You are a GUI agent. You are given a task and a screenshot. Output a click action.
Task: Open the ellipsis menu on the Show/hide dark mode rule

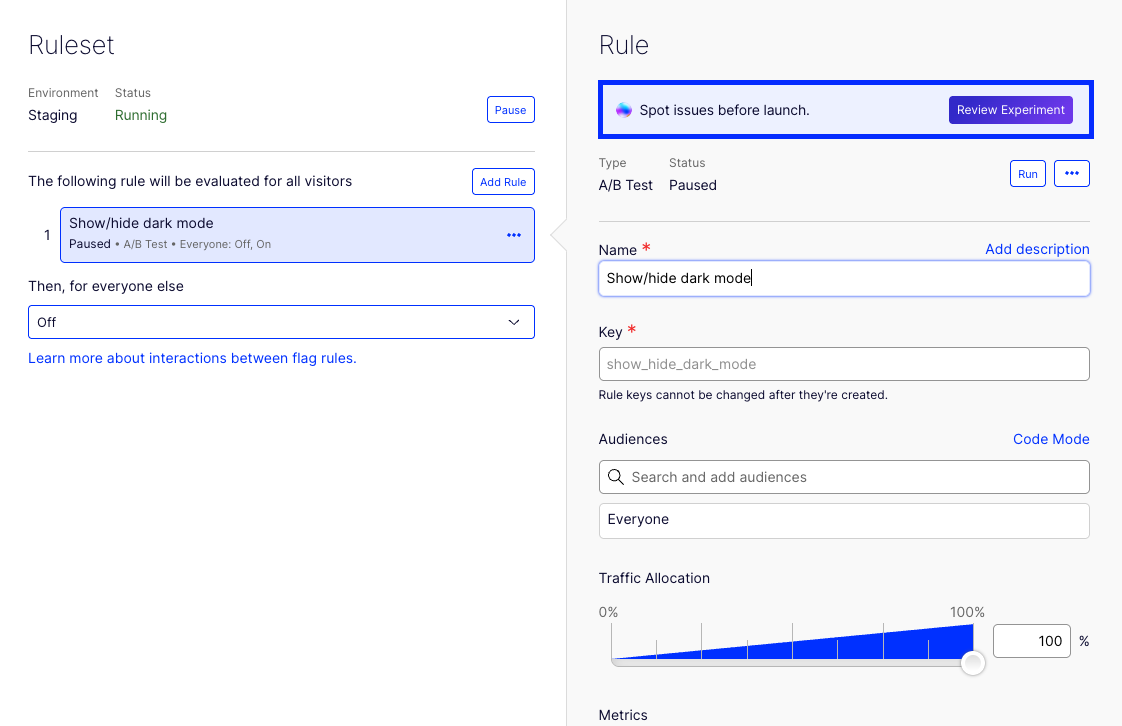click(513, 235)
